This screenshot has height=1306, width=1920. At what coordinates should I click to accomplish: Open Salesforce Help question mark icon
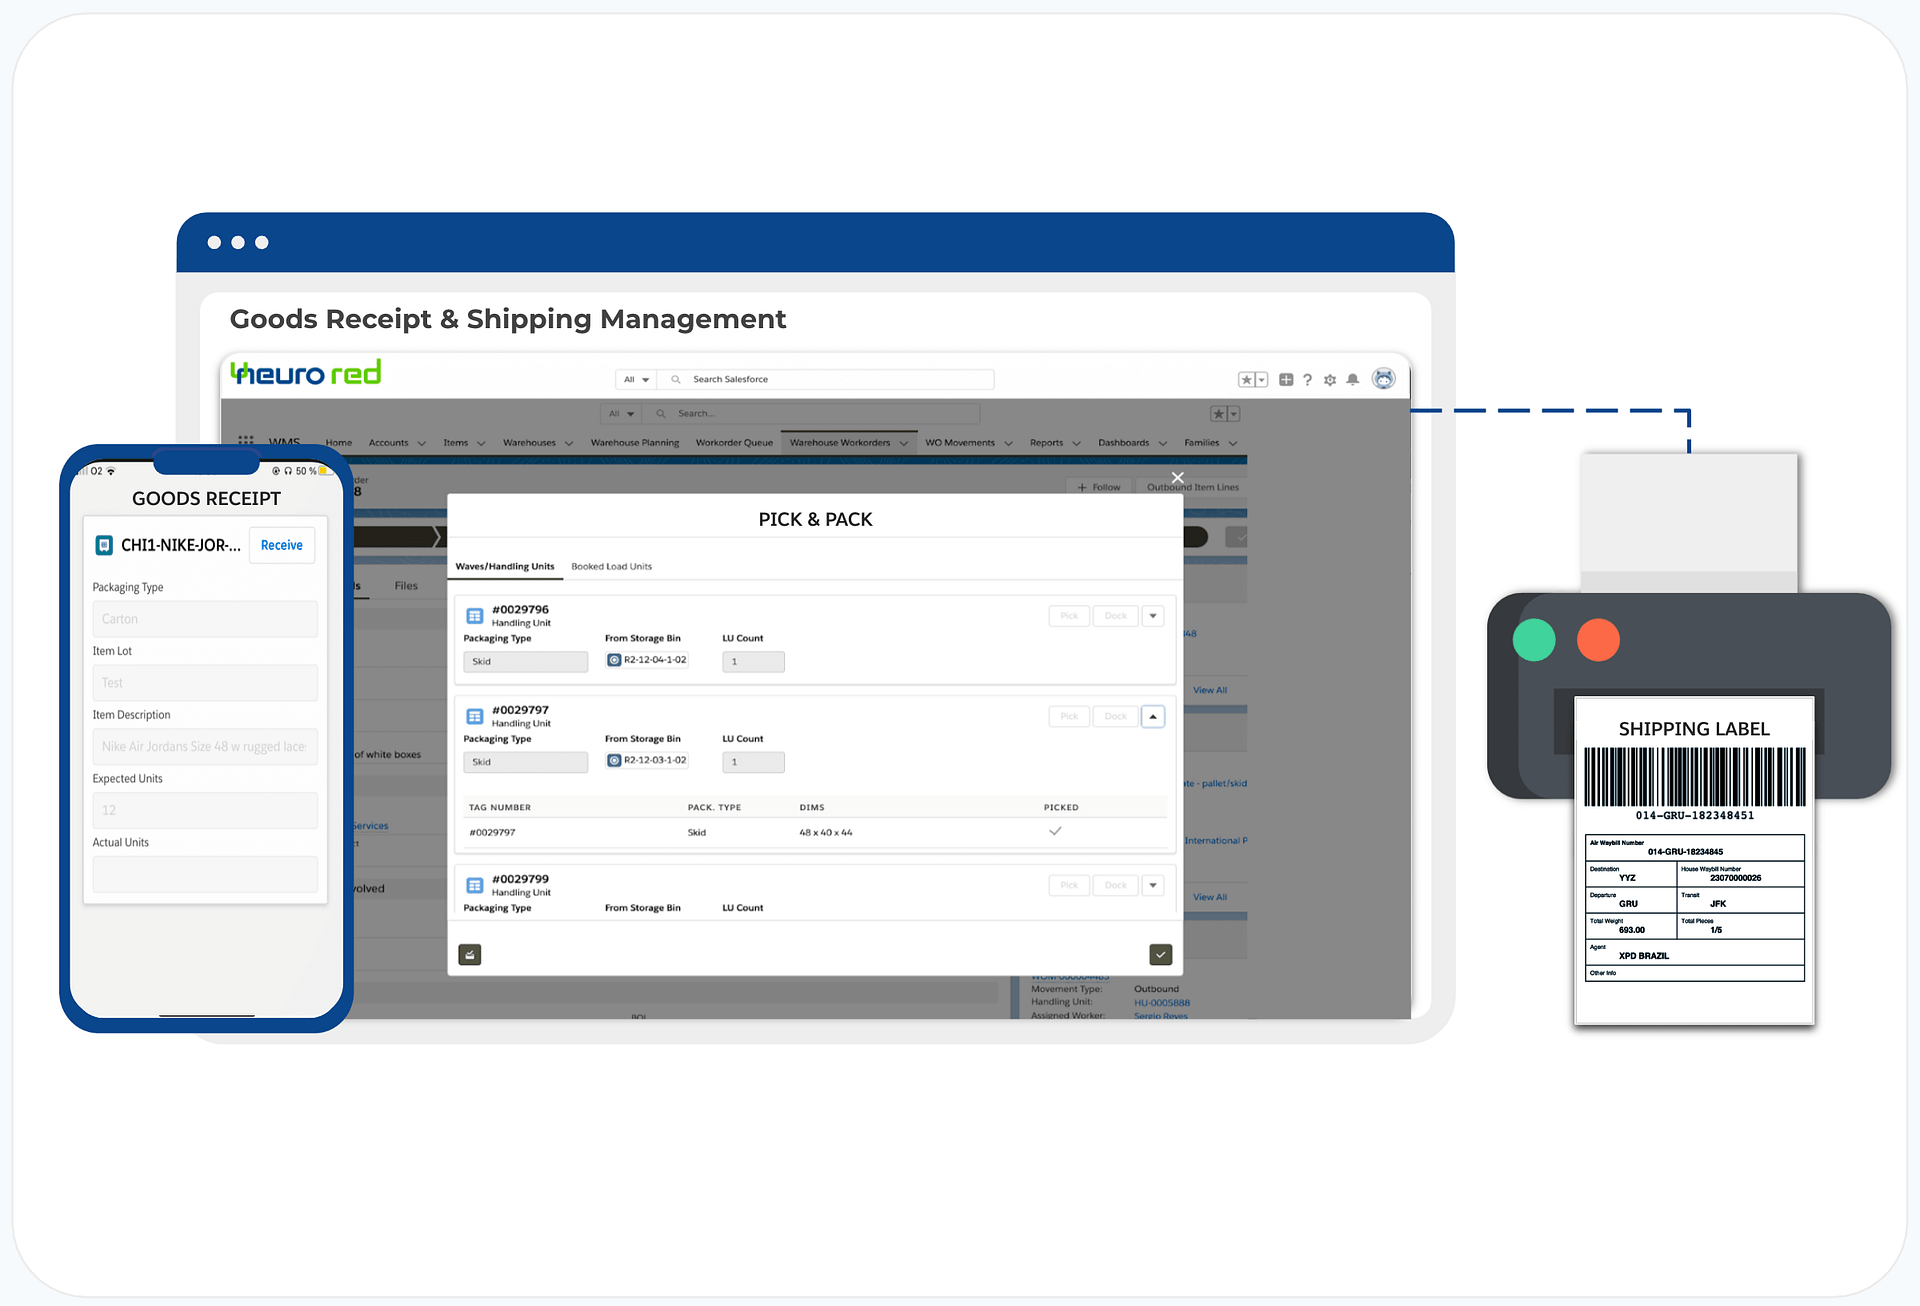(1307, 380)
